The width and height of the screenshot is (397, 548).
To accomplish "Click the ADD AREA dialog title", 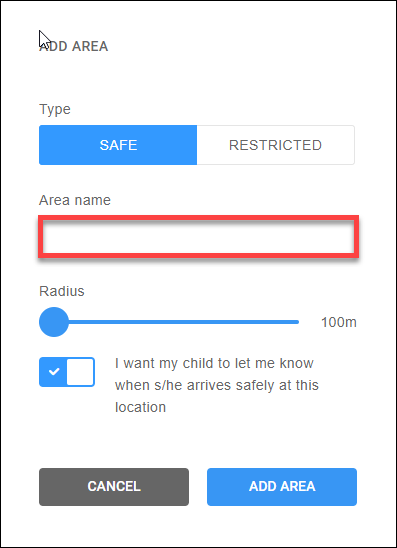I will point(74,46).
